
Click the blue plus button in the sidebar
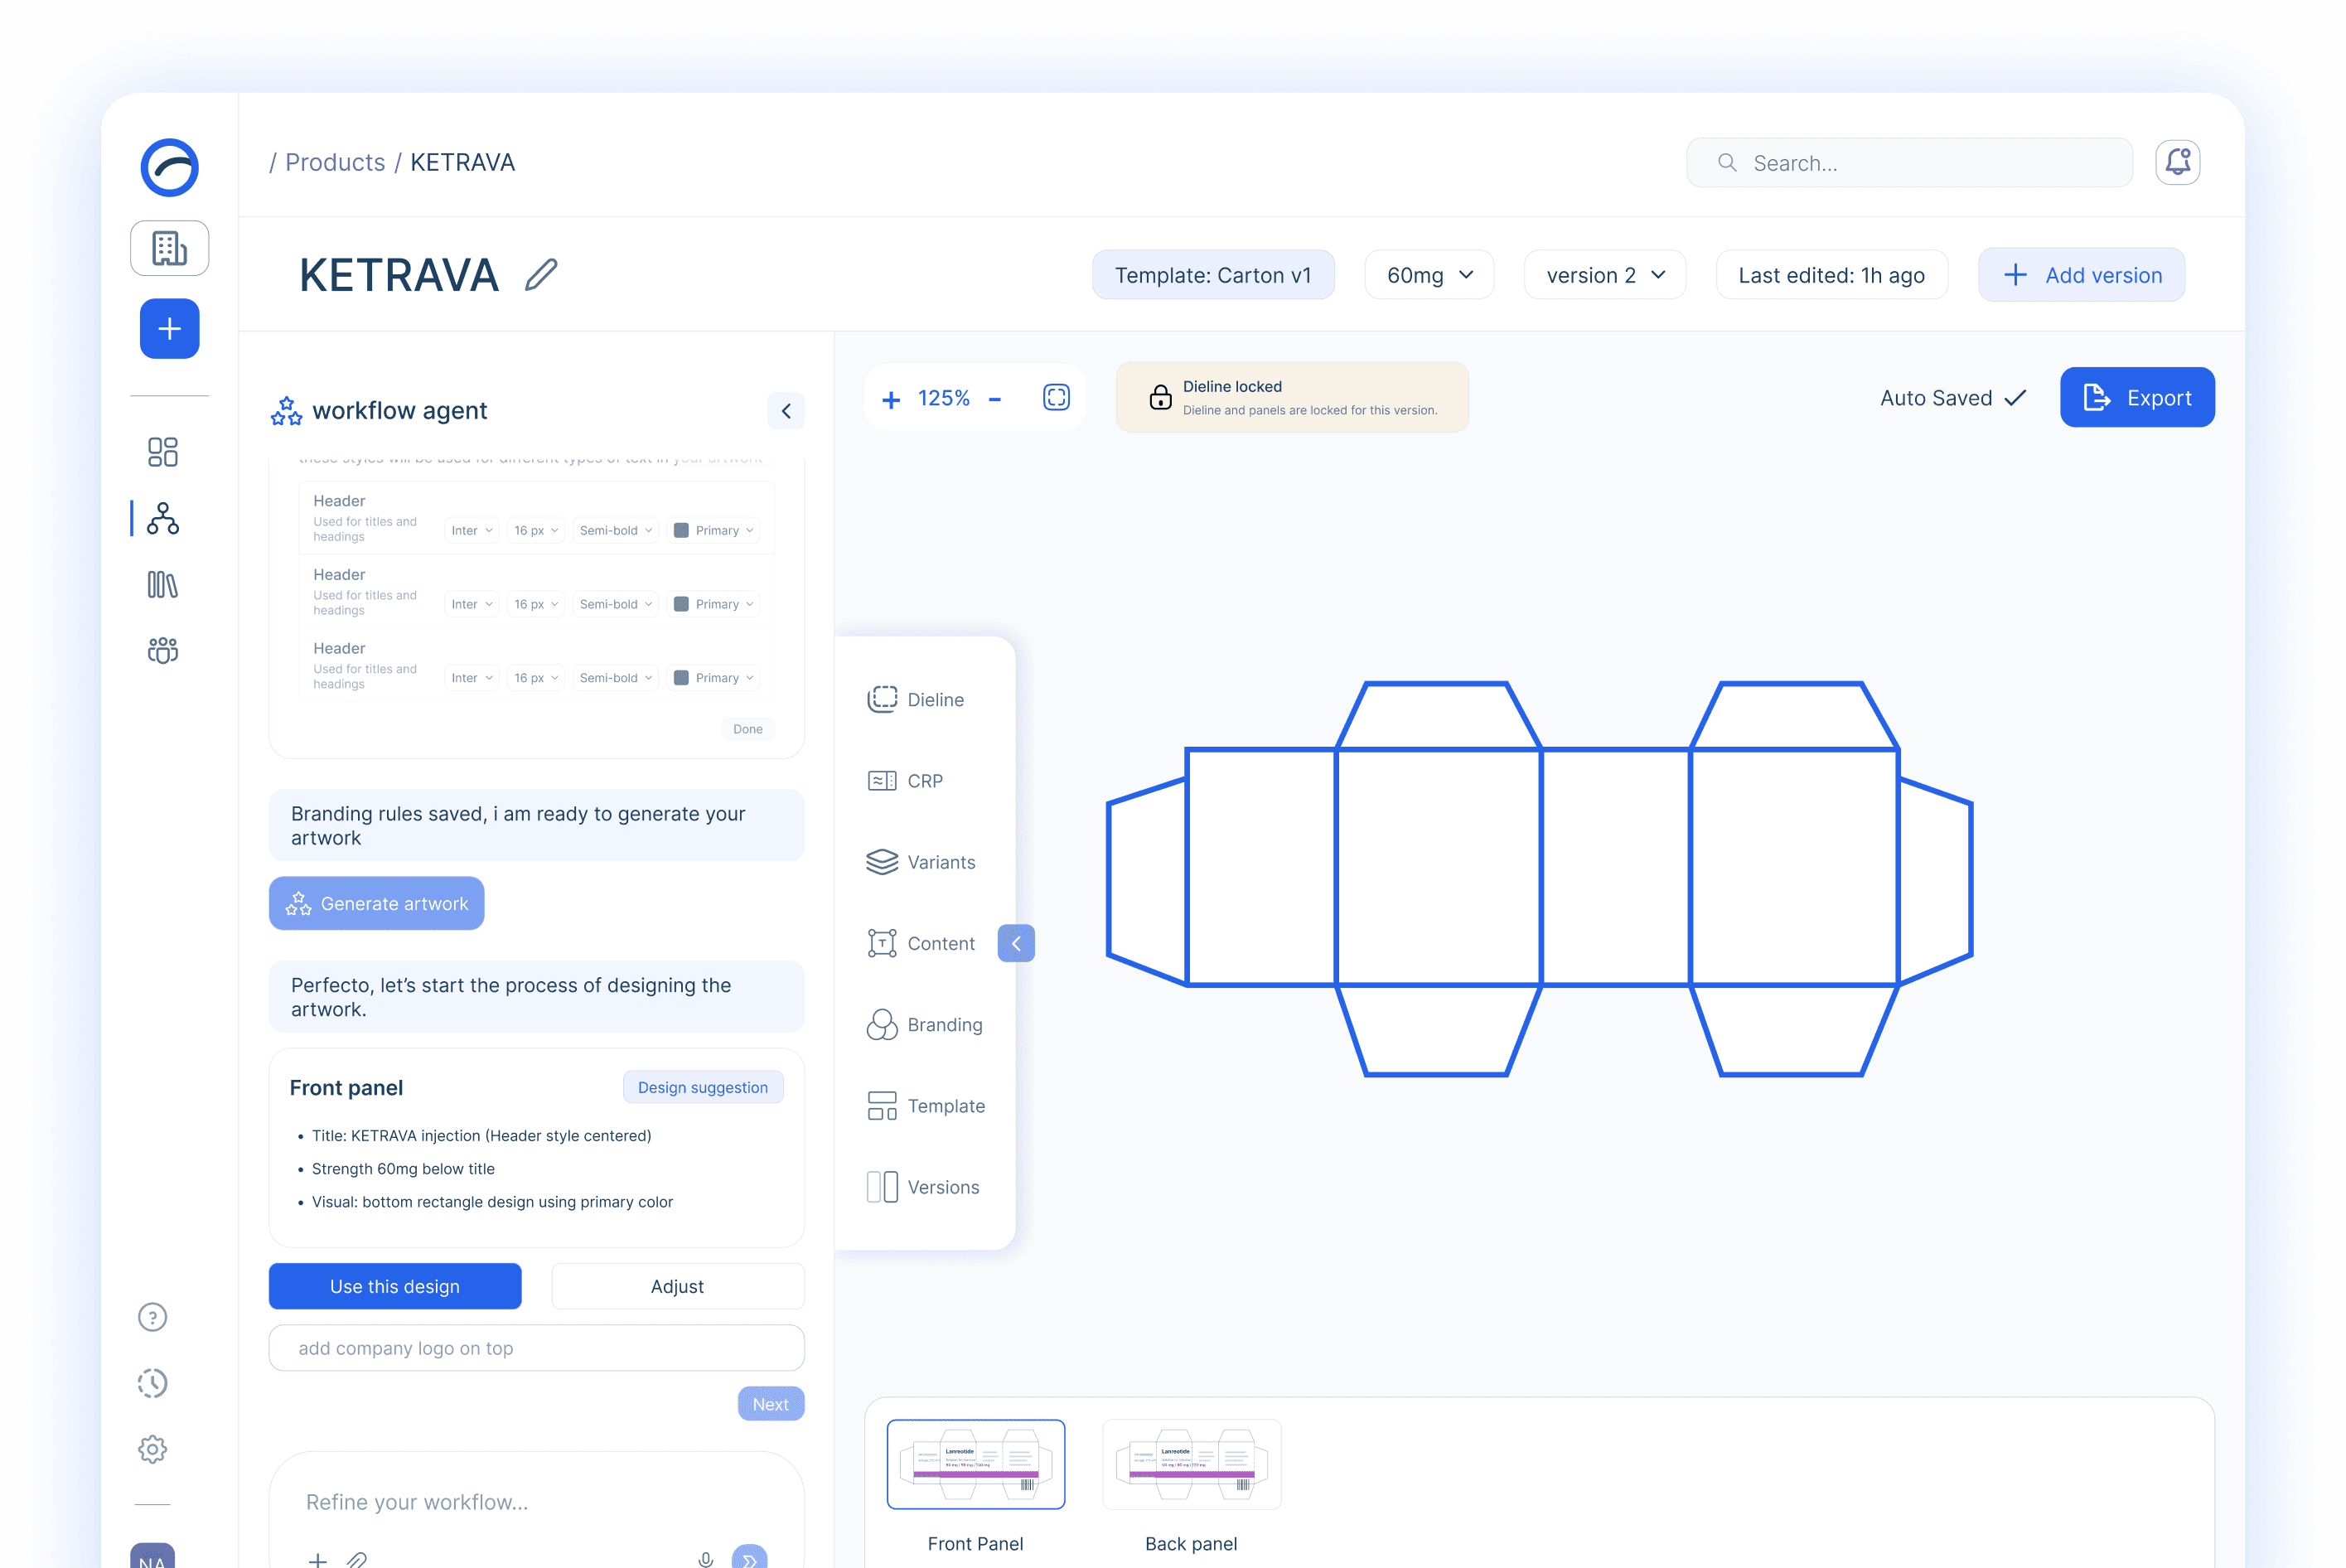[169, 329]
